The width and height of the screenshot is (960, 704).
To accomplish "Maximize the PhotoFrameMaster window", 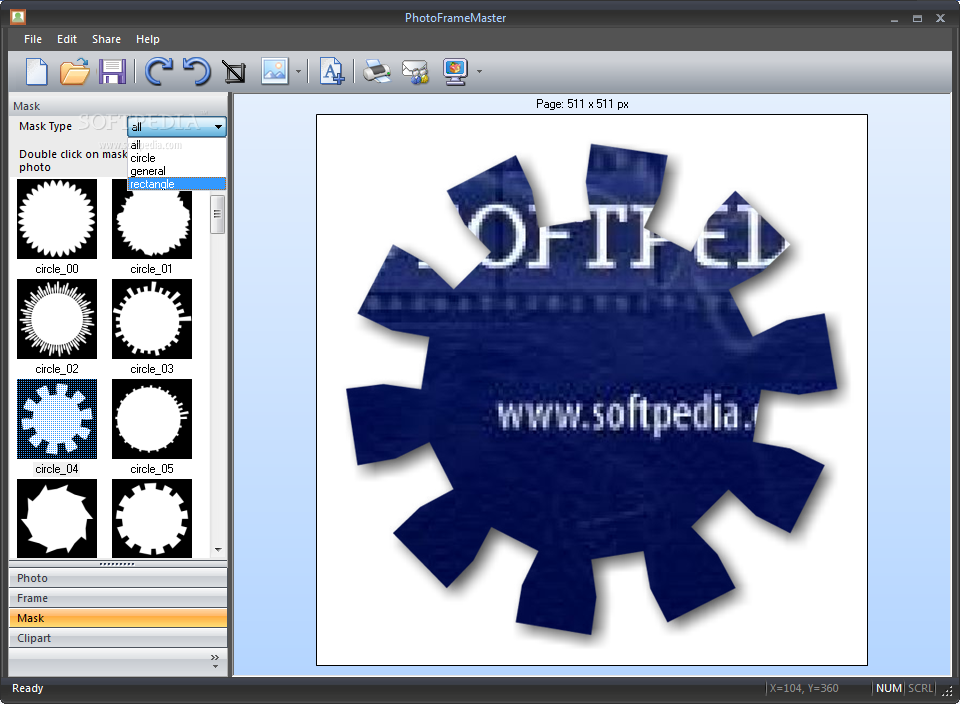I will pos(917,18).
